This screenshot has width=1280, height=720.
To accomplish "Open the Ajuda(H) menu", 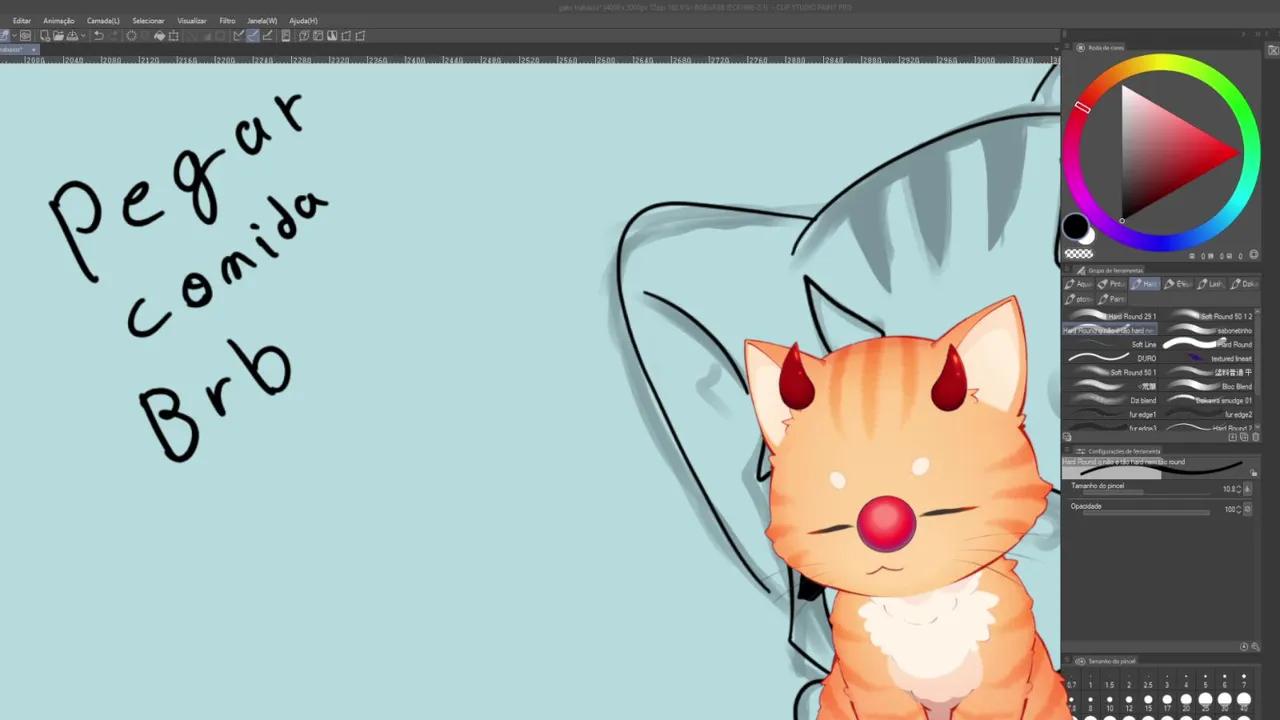I will [x=303, y=20].
